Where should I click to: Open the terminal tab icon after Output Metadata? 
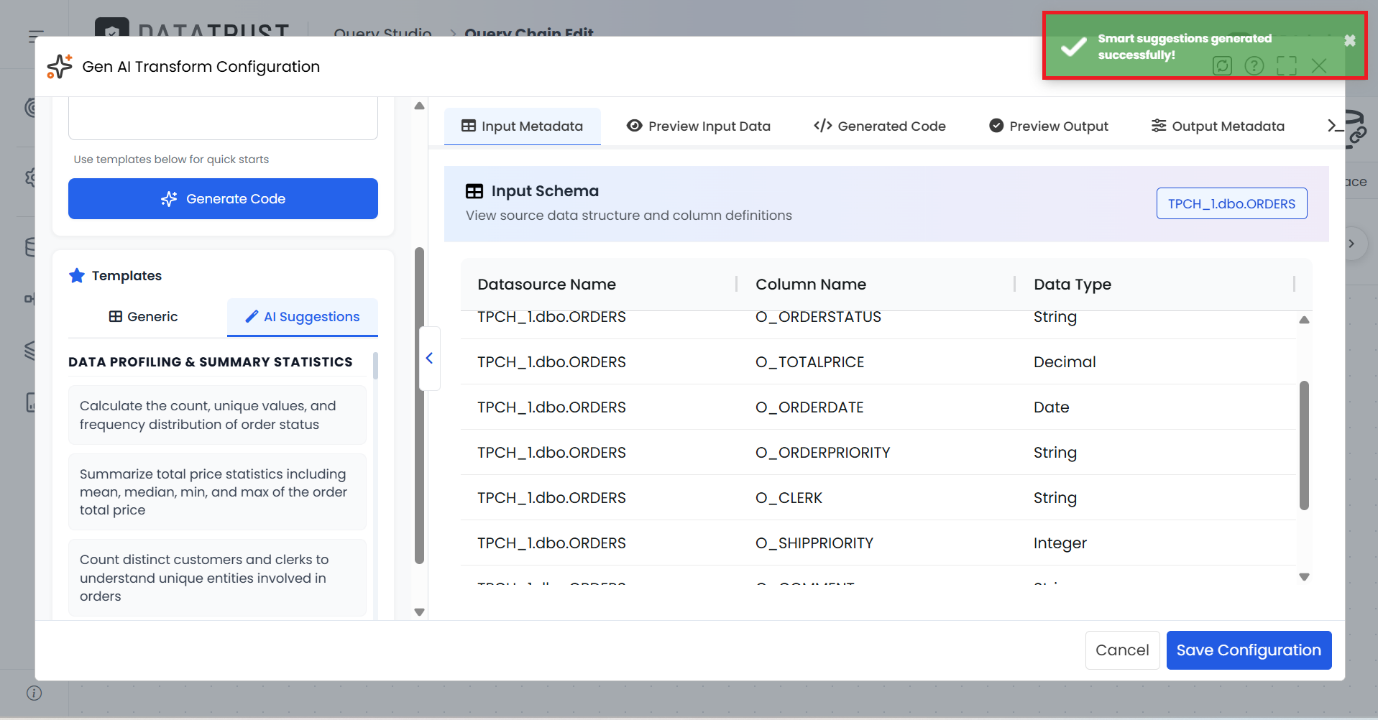pyautogui.click(x=1335, y=125)
